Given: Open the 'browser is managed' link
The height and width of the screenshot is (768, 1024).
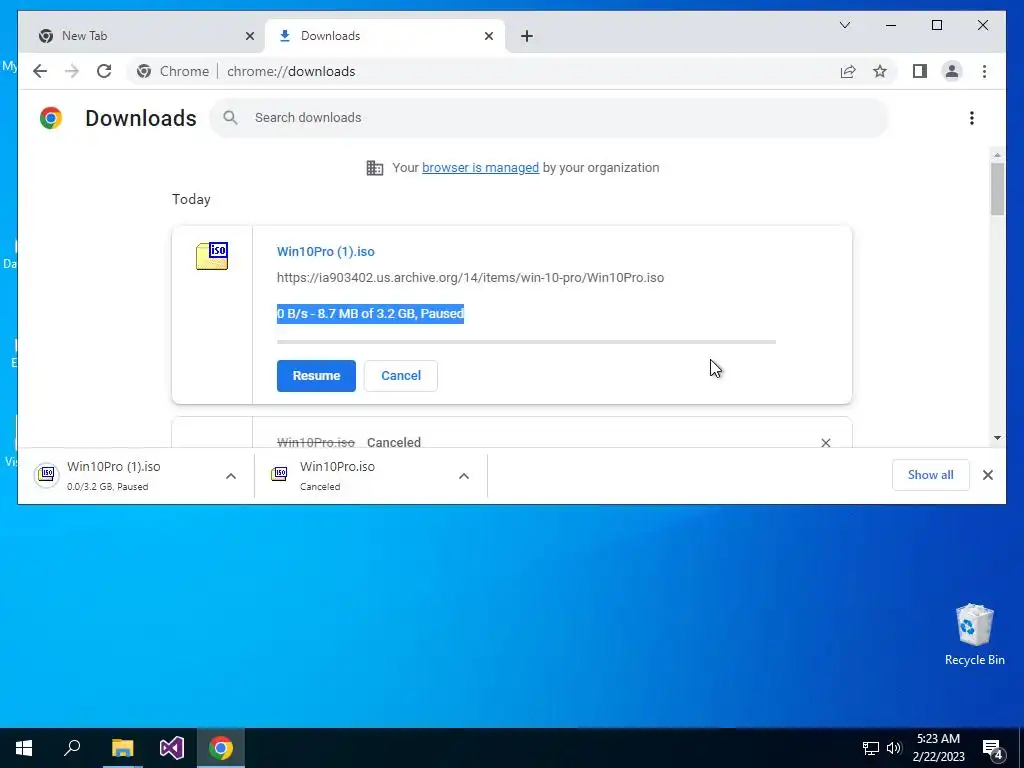Looking at the screenshot, I should pyautogui.click(x=480, y=168).
